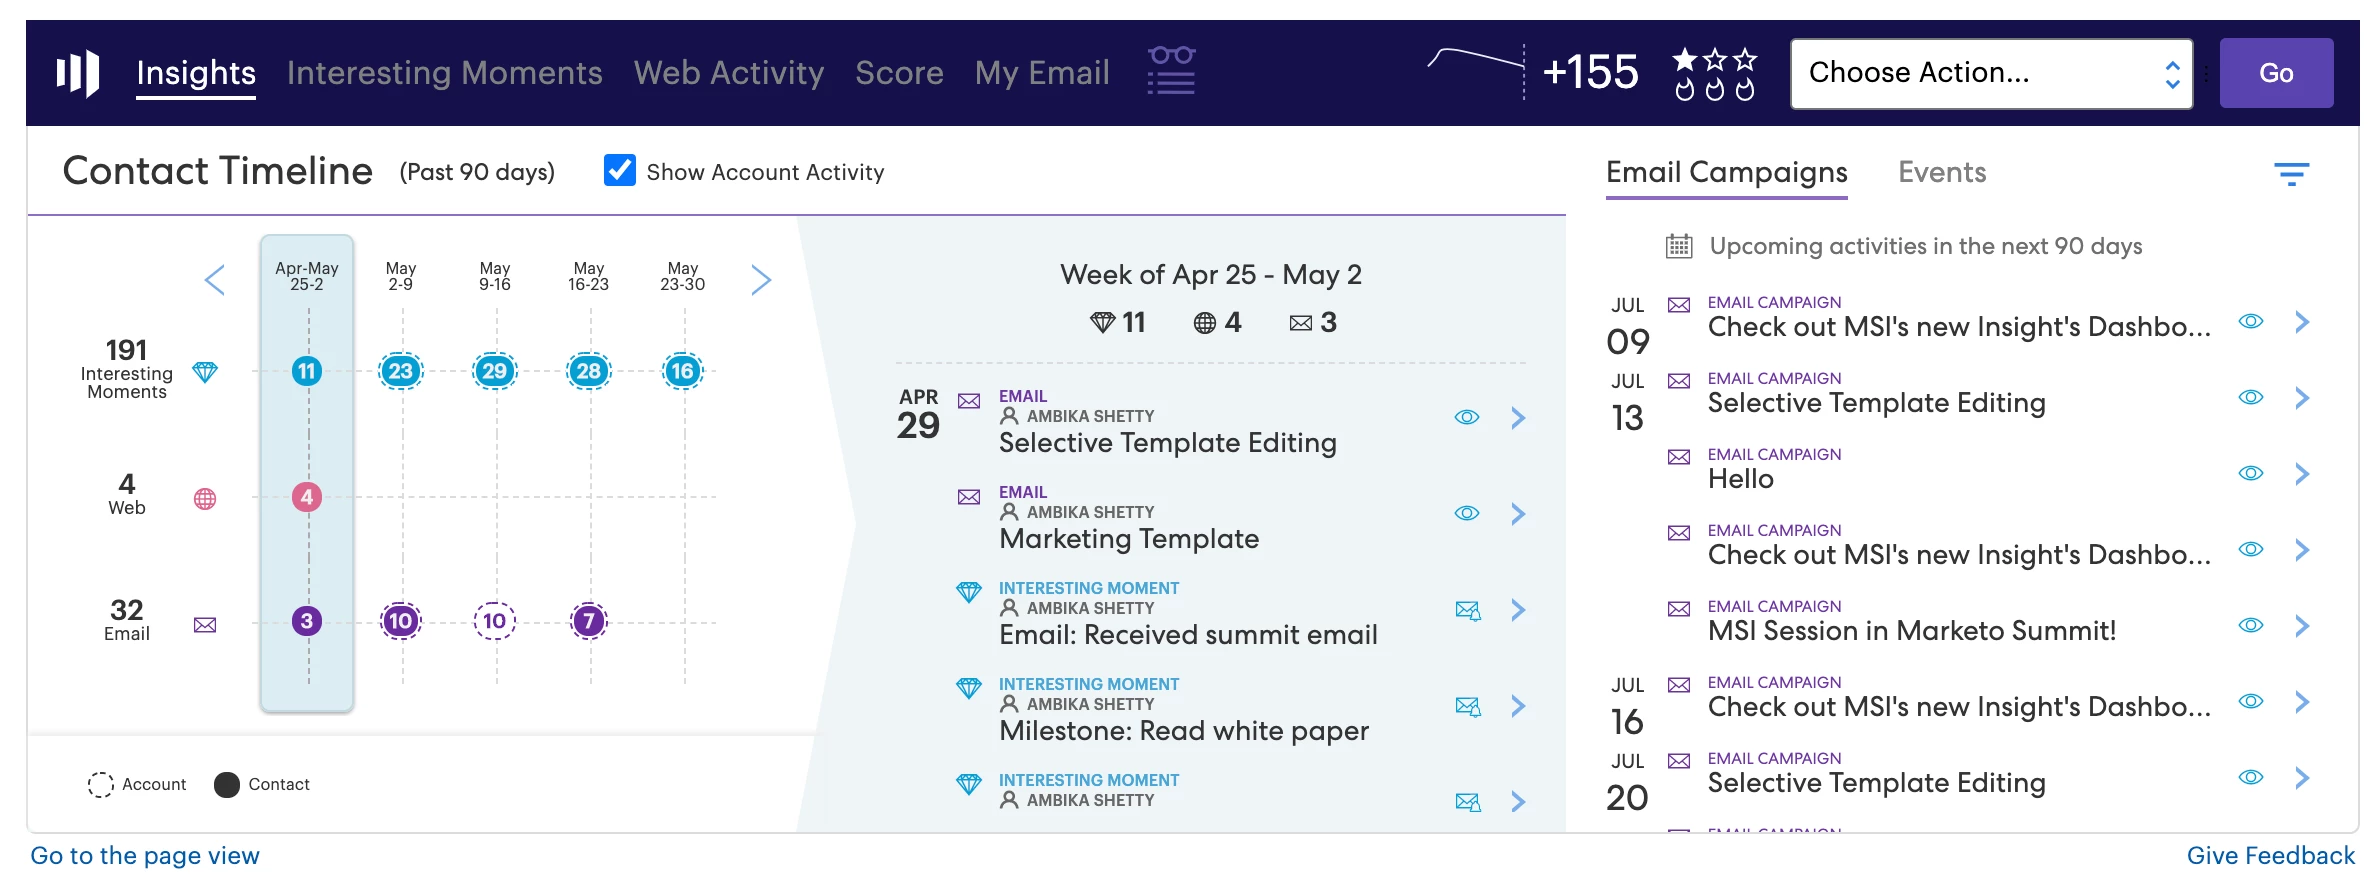Click the Go button
The image size is (2376, 886).
click(2276, 73)
